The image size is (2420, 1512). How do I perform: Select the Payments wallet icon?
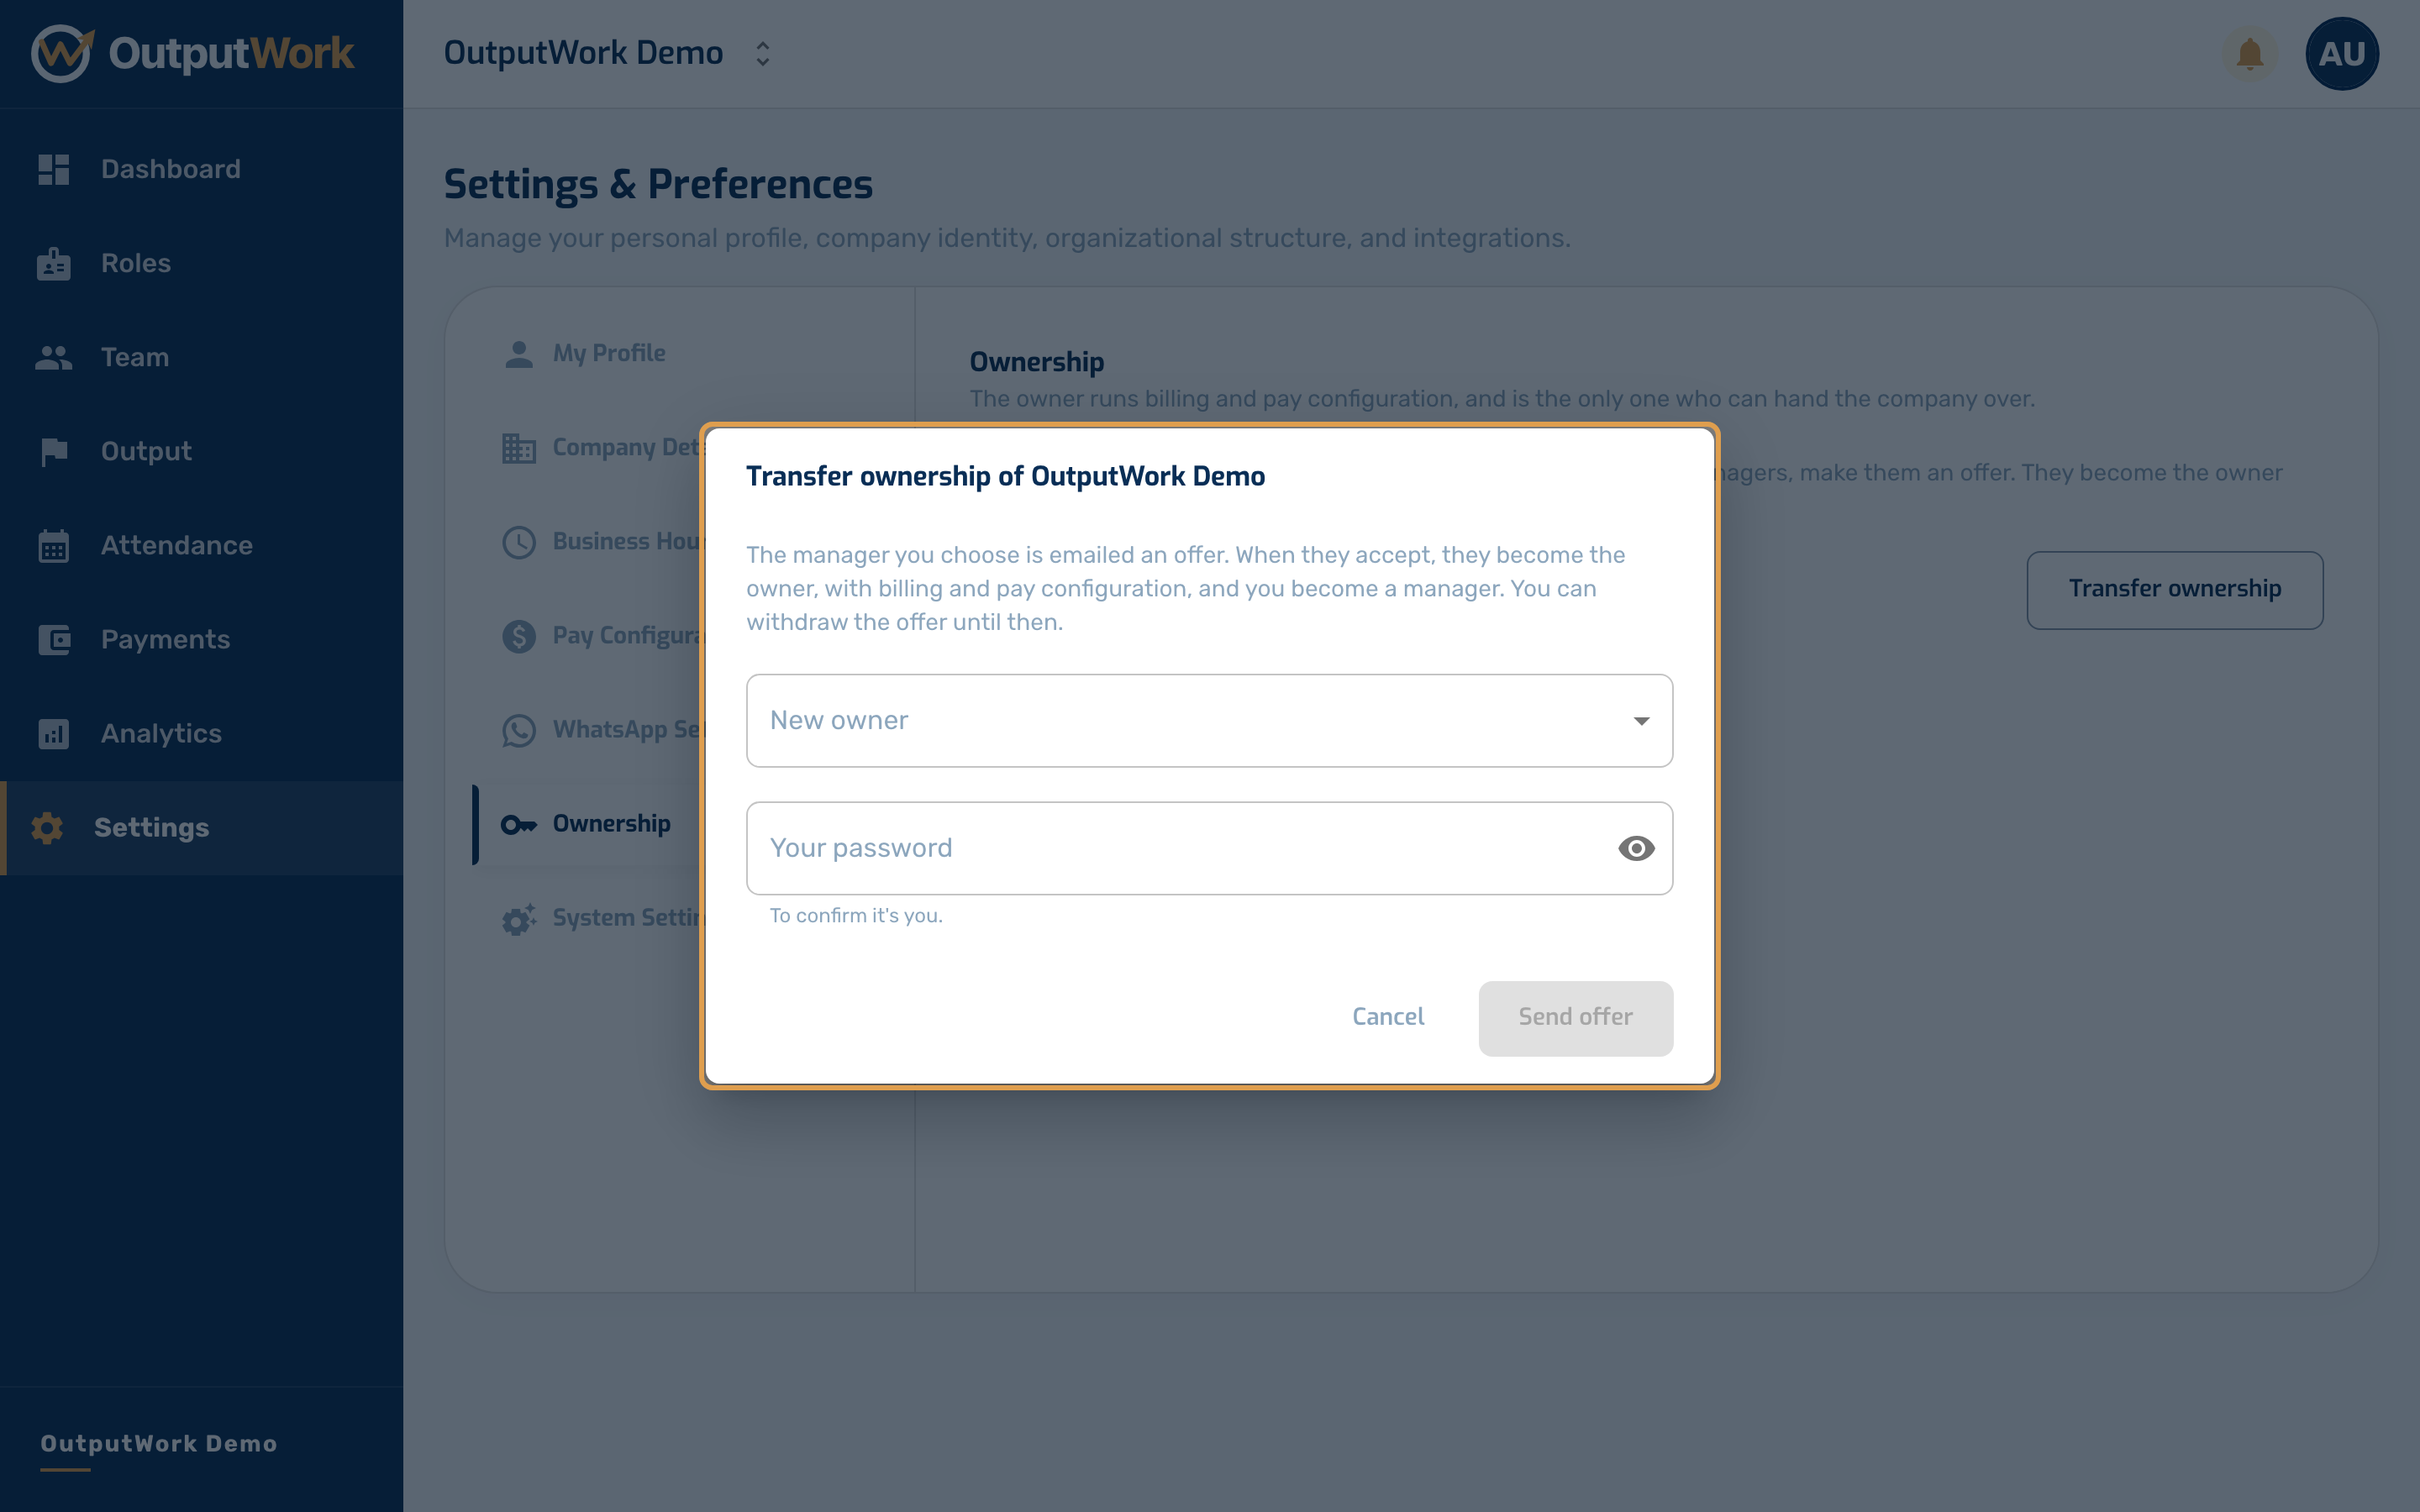(x=53, y=640)
